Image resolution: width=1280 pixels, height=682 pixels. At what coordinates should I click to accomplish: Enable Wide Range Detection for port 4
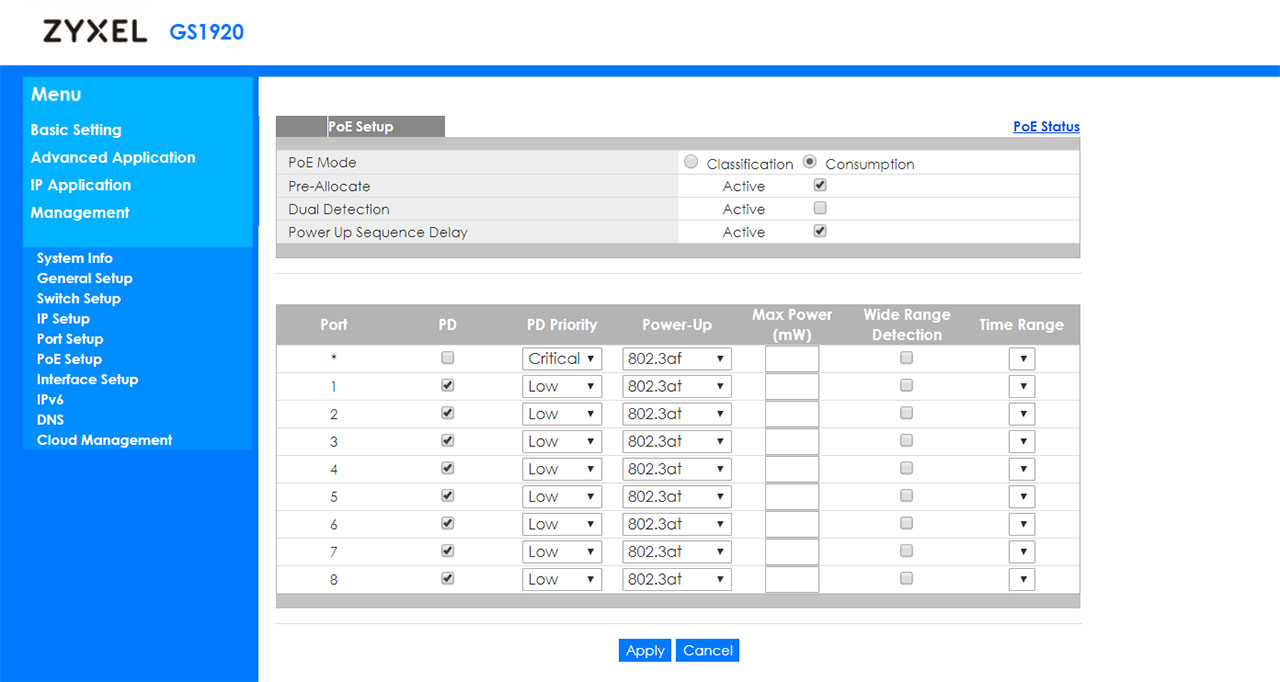[906, 467]
